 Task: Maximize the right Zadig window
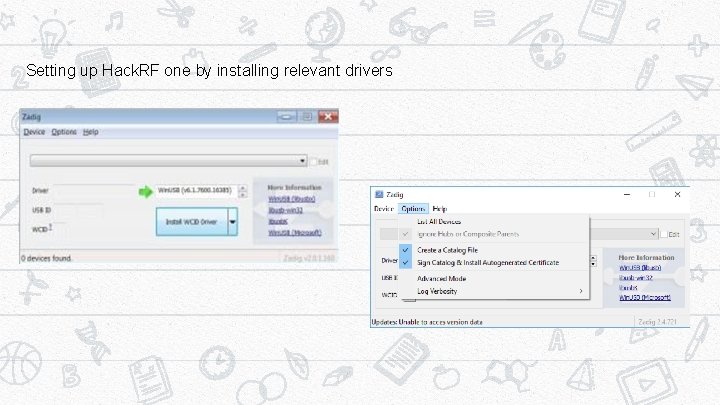pos(652,195)
